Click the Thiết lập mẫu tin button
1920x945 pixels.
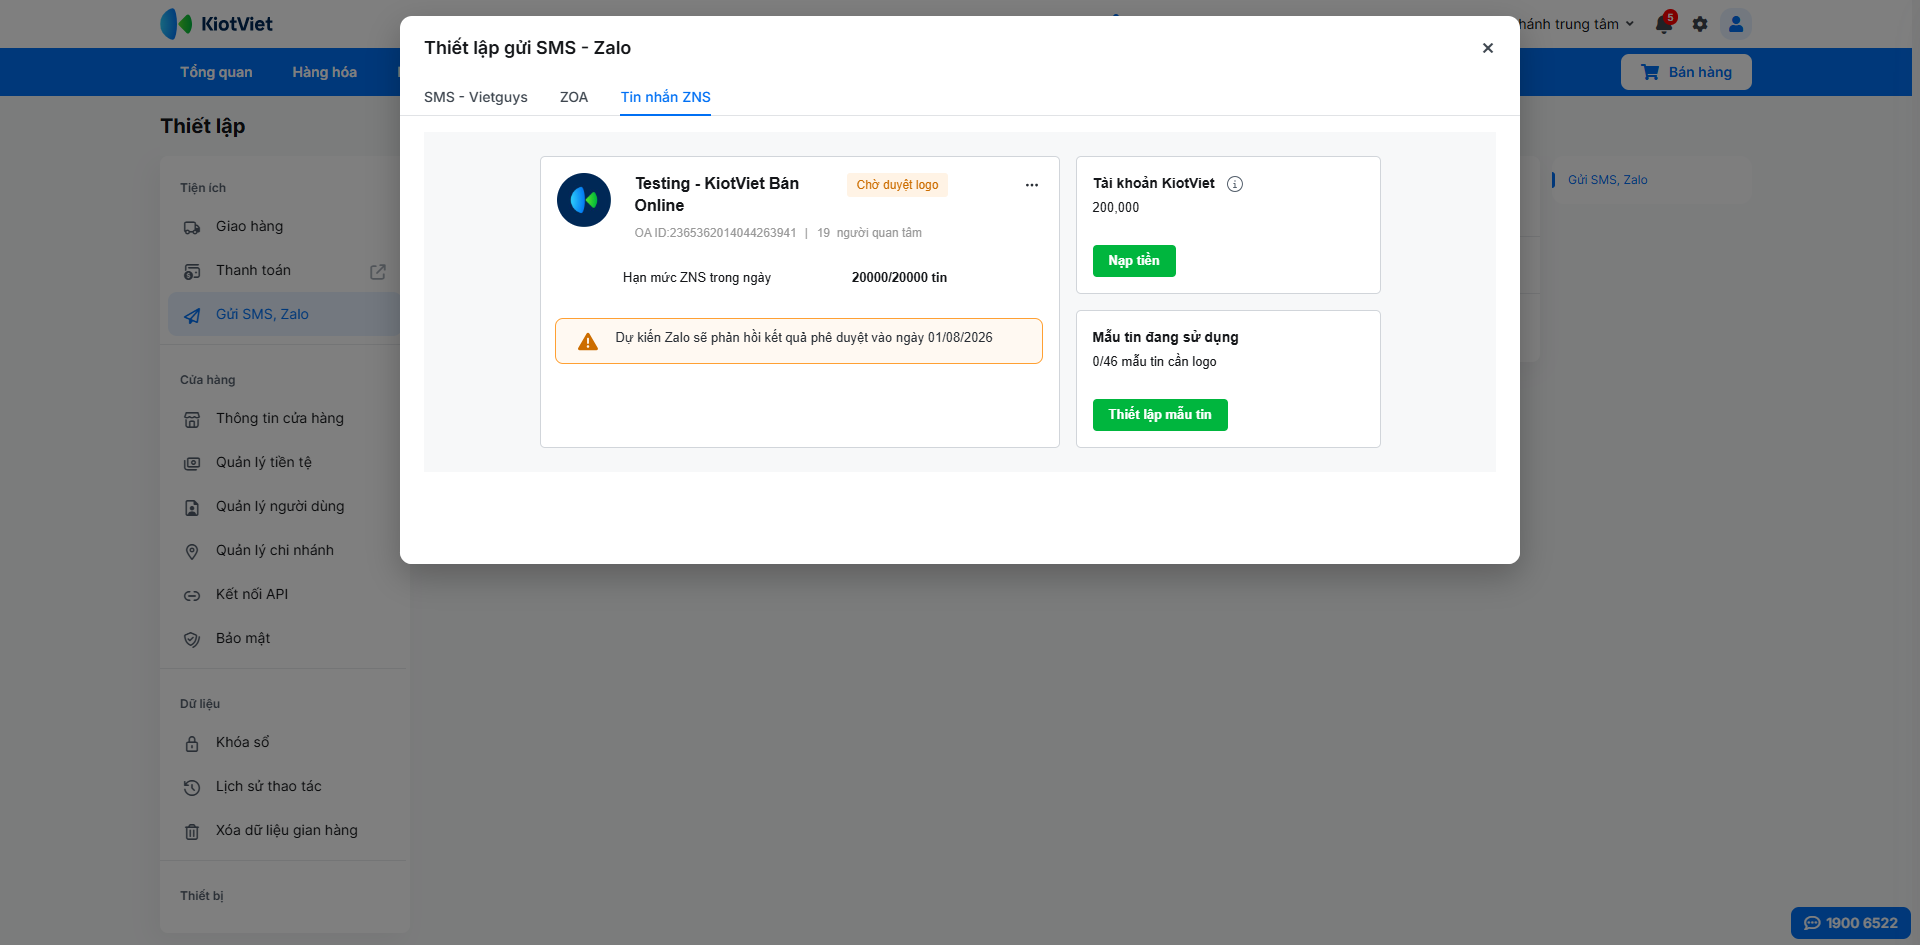[x=1160, y=415]
